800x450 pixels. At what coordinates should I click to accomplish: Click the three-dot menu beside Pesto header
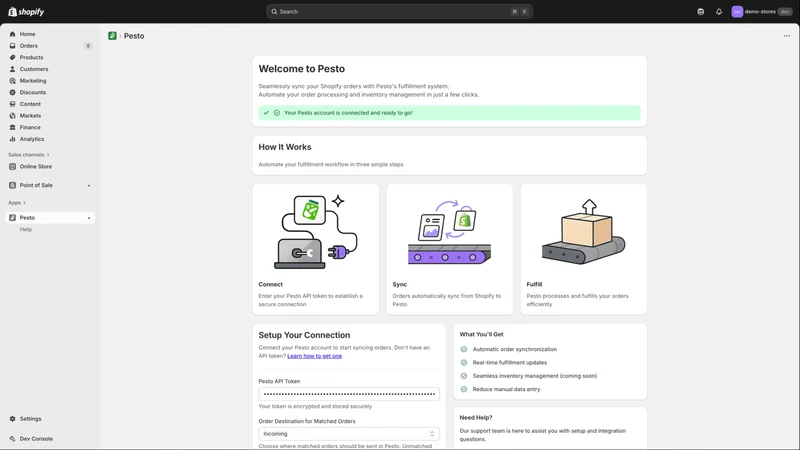click(x=787, y=36)
